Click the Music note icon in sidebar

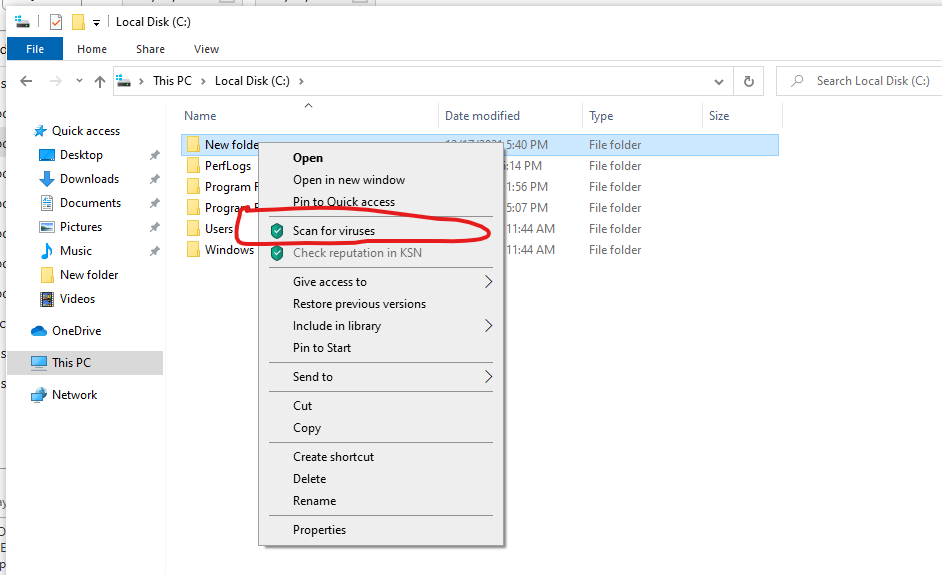pyautogui.click(x=46, y=251)
